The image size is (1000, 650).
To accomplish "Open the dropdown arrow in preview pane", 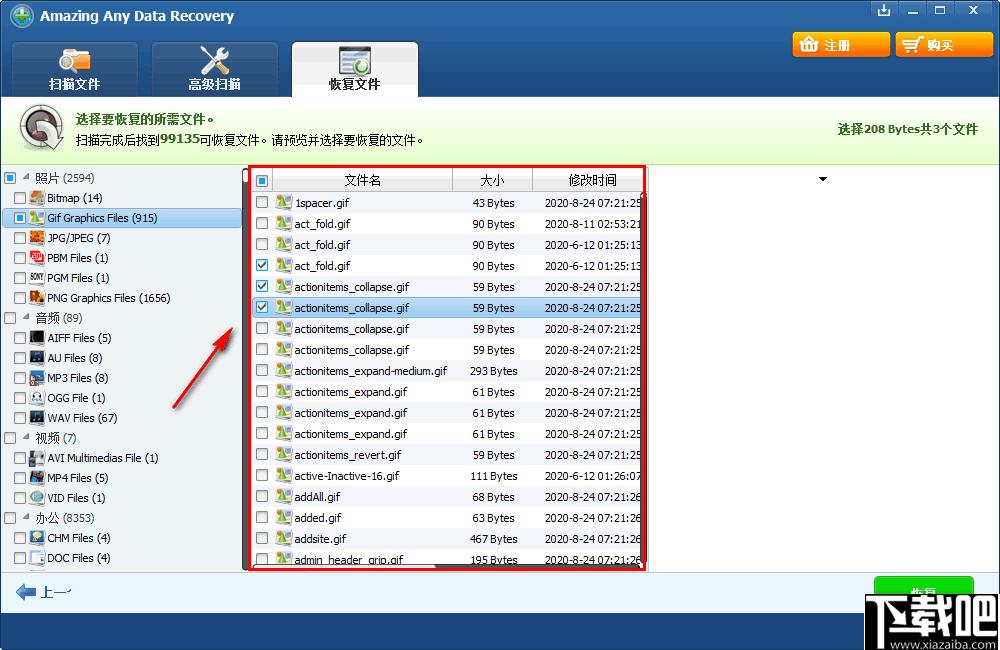I will pos(823,180).
